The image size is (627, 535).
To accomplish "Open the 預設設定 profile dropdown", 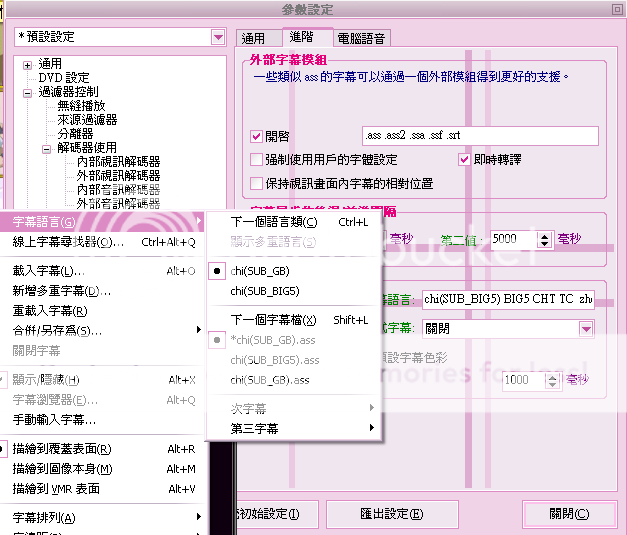I will (x=218, y=37).
